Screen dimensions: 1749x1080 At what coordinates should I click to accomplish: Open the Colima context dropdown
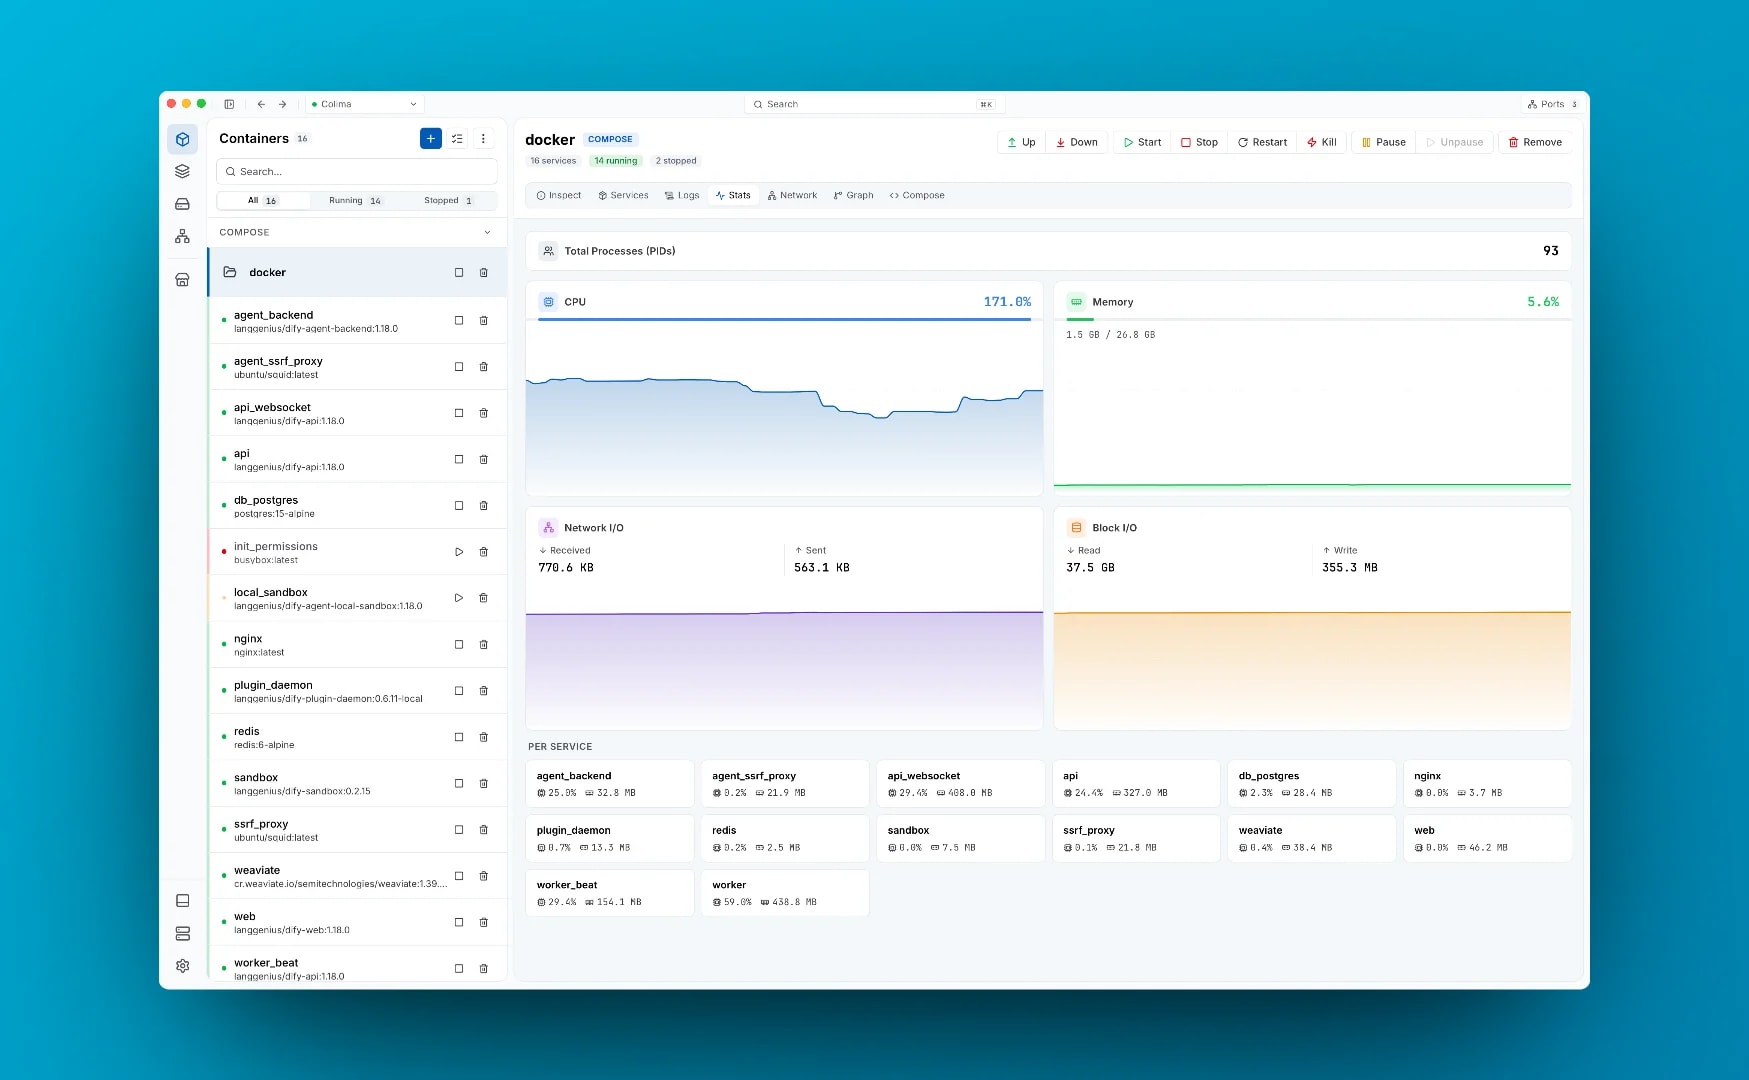(364, 104)
